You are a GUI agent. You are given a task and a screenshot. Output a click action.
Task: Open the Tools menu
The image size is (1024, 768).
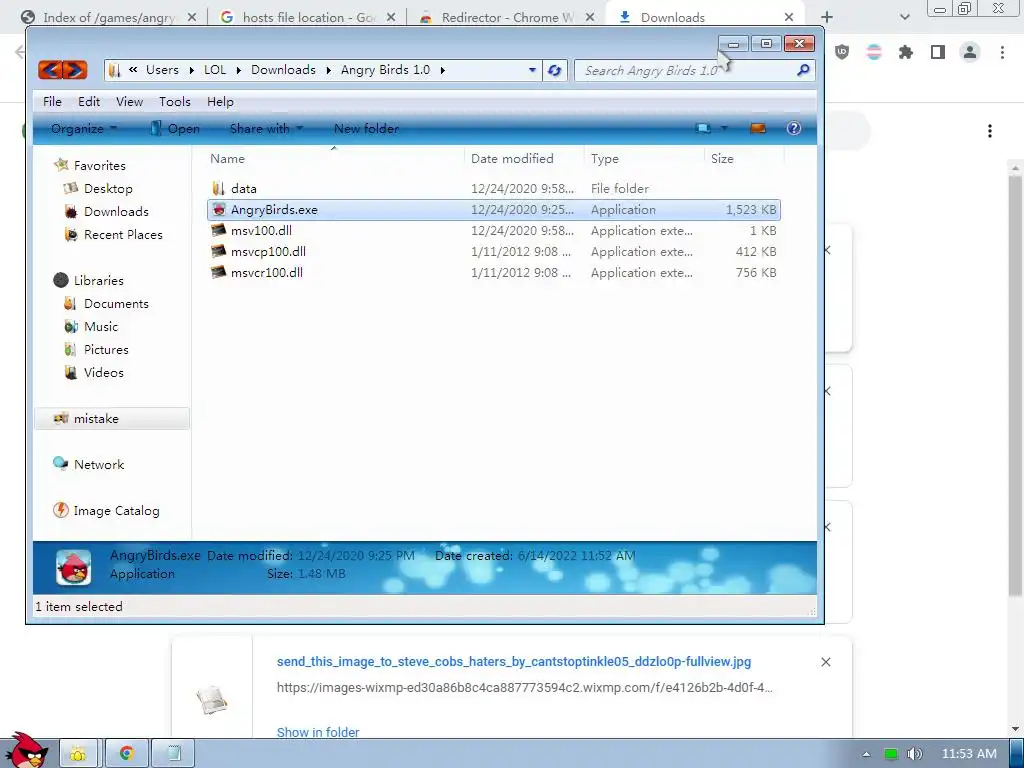(x=175, y=101)
